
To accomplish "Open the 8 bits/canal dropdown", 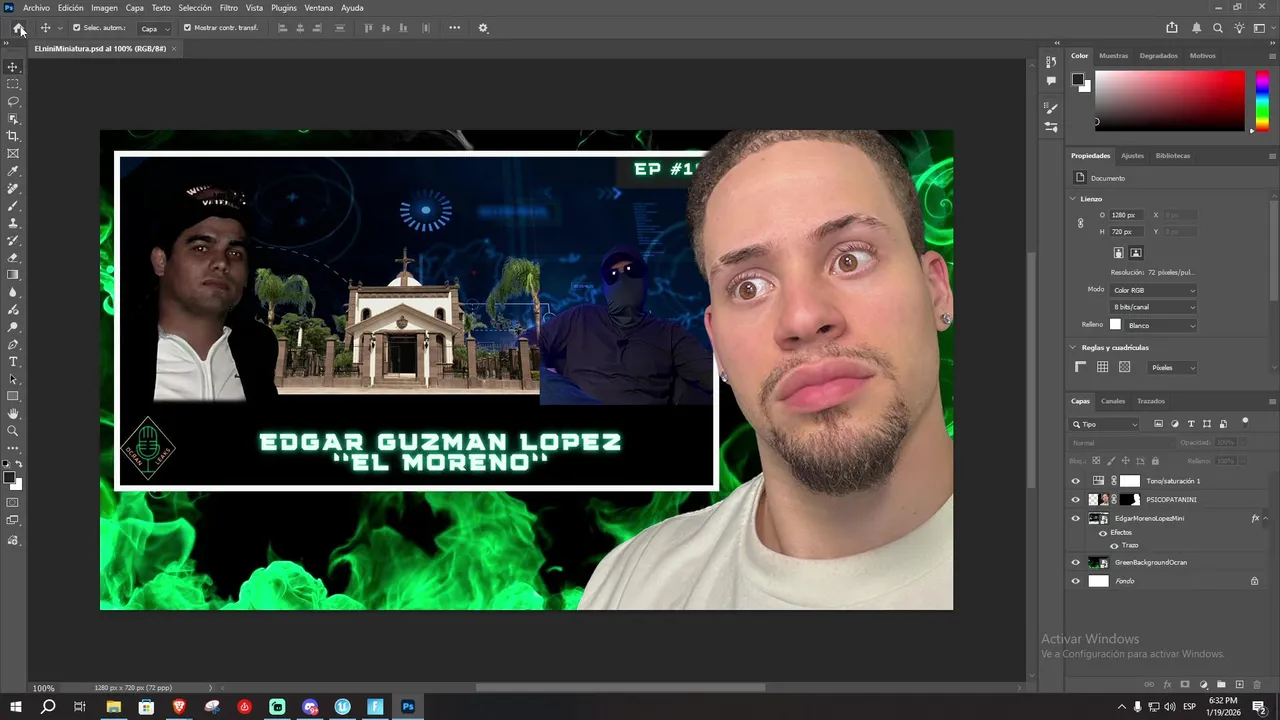I will 1154,307.
